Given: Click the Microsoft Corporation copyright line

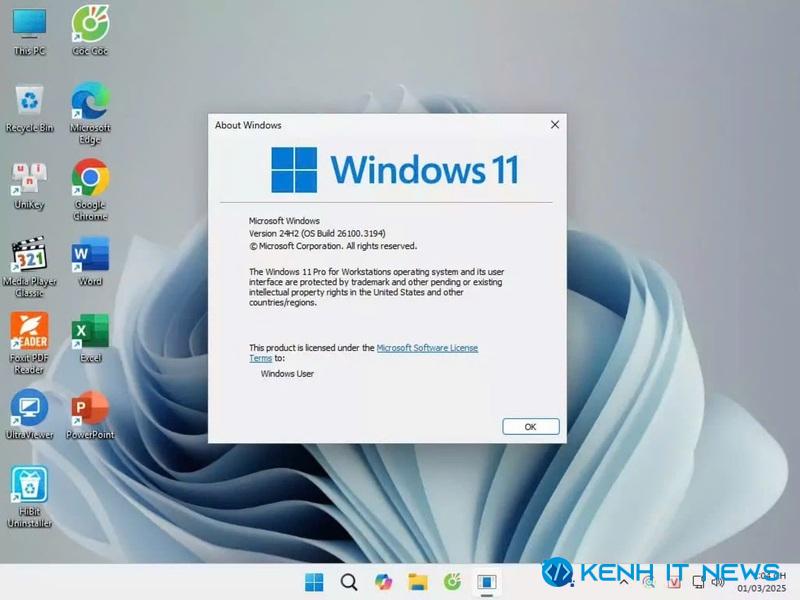Looking at the screenshot, I should [x=333, y=246].
